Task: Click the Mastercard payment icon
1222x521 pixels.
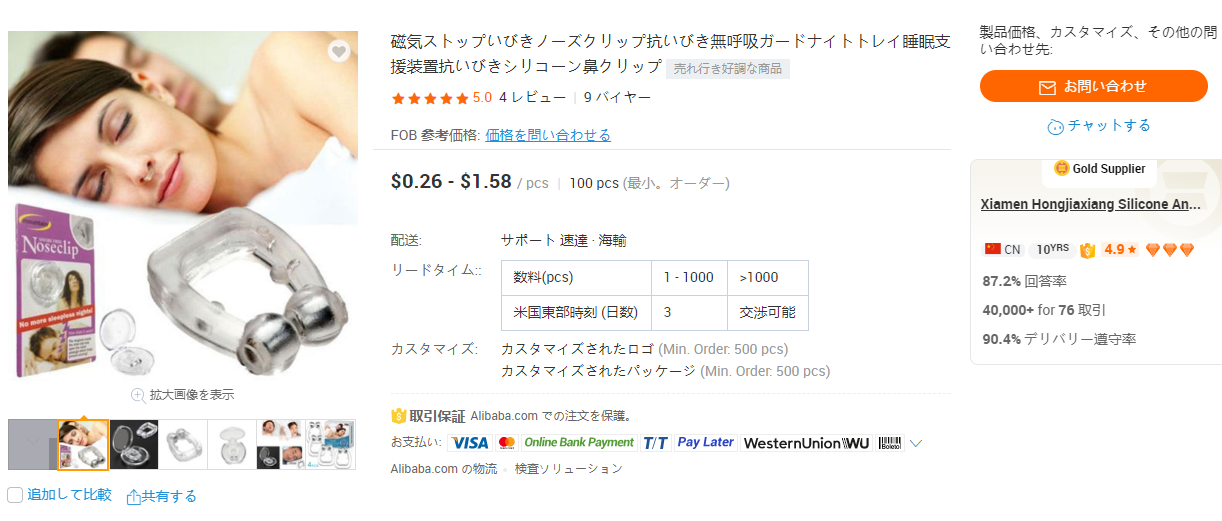Action: (x=506, y=443)
